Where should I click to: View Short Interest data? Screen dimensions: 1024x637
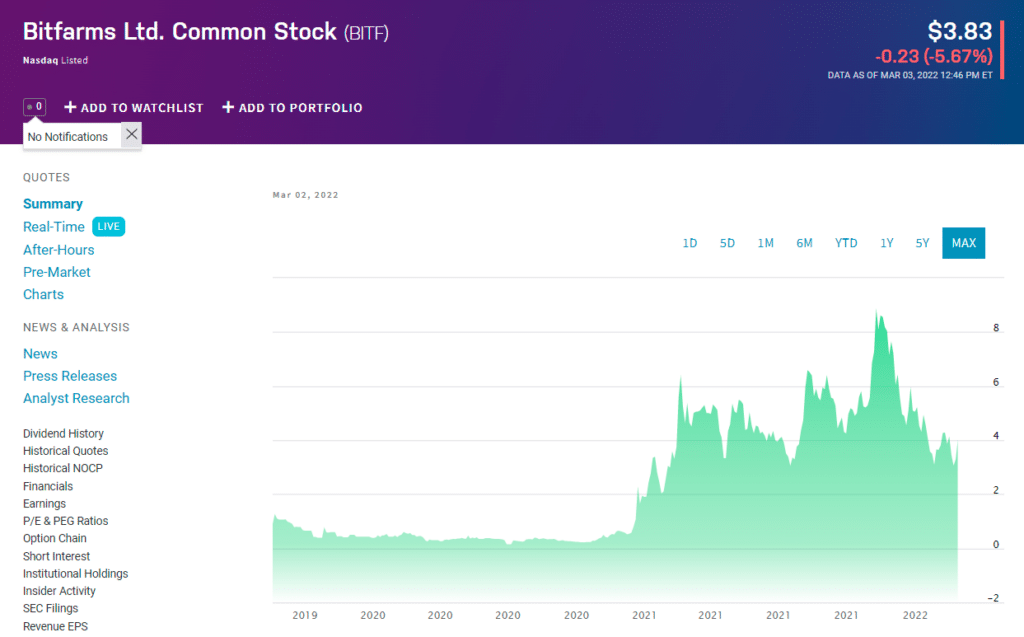point(56,556)
